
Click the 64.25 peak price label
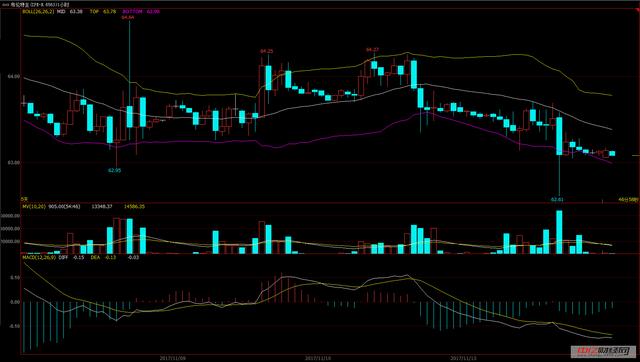click(x=267, y=51)
